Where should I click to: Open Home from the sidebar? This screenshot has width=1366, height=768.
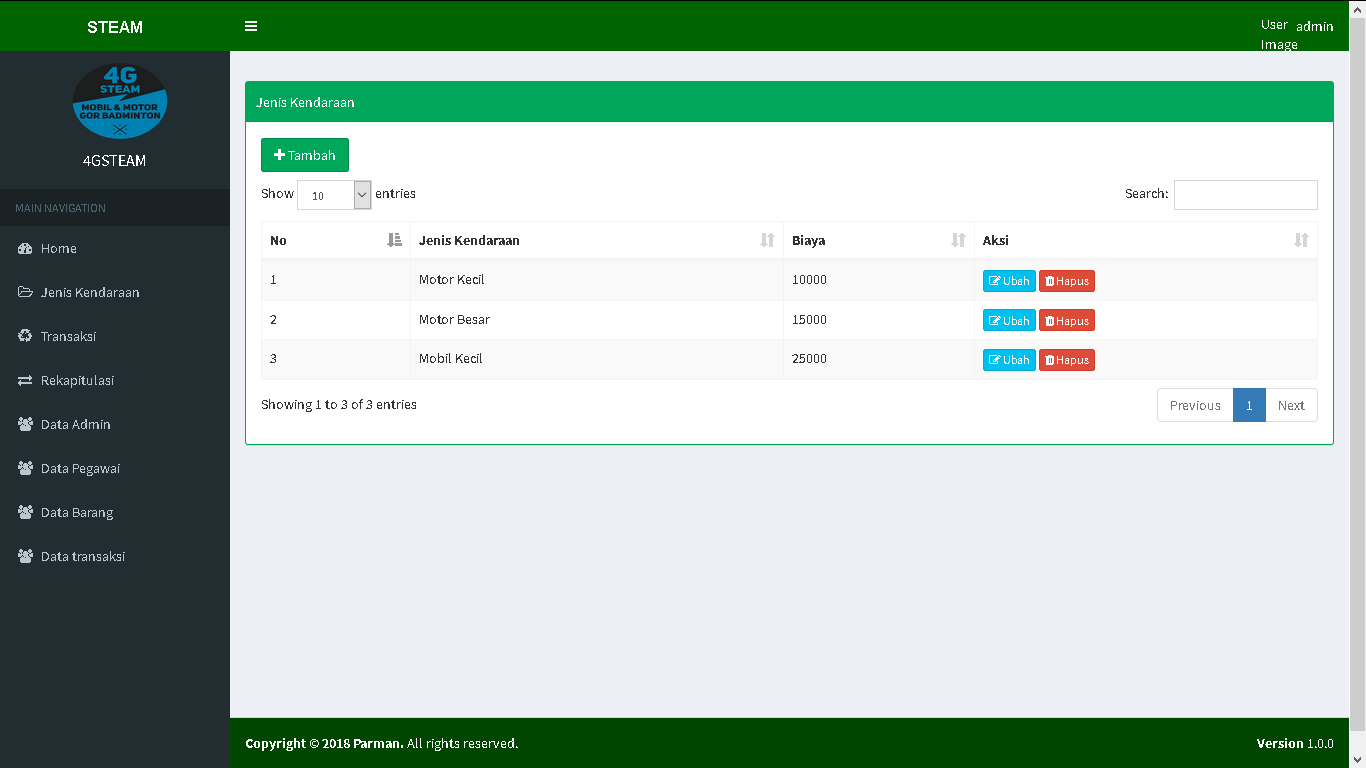point(58,248)
